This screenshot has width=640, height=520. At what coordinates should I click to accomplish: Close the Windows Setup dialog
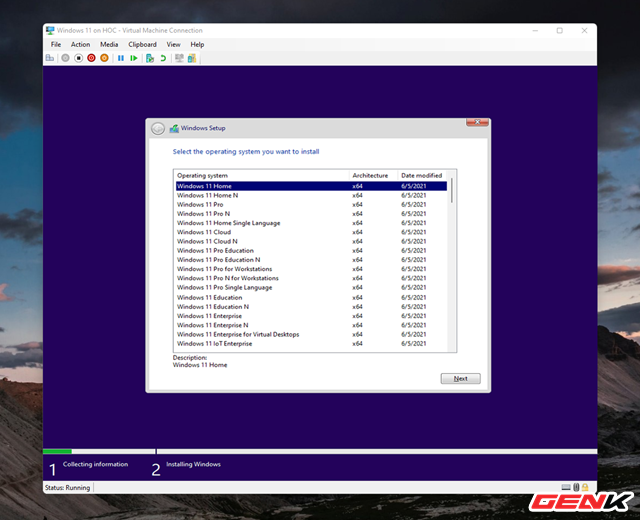[x=477, y=122]
